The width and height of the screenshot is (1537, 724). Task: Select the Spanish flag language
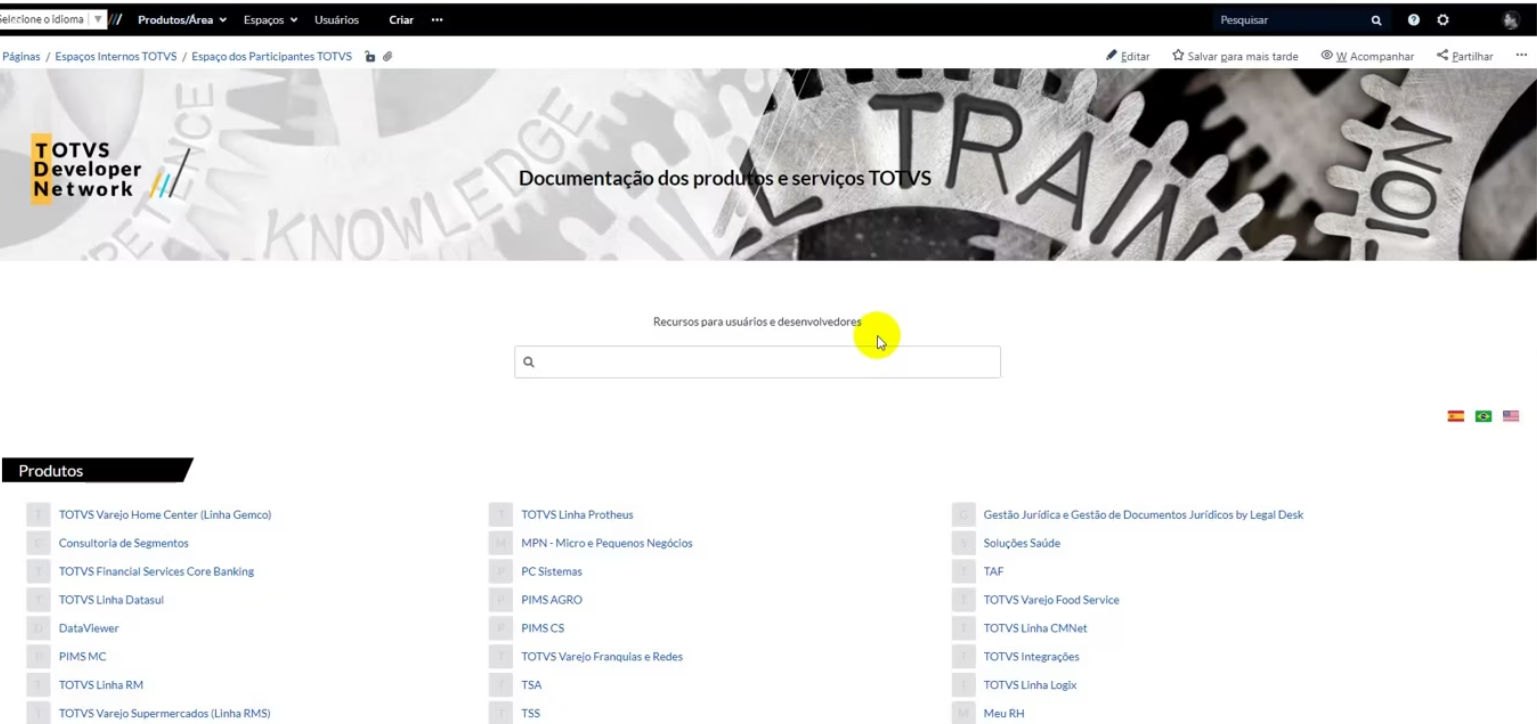pos(1456,416)
